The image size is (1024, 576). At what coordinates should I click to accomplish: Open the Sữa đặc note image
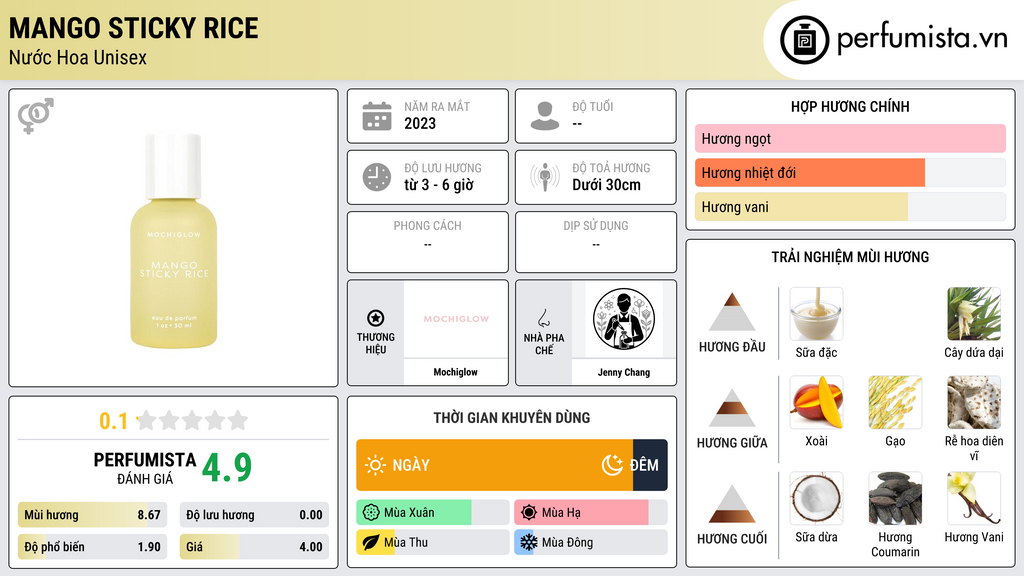[816, 314]
